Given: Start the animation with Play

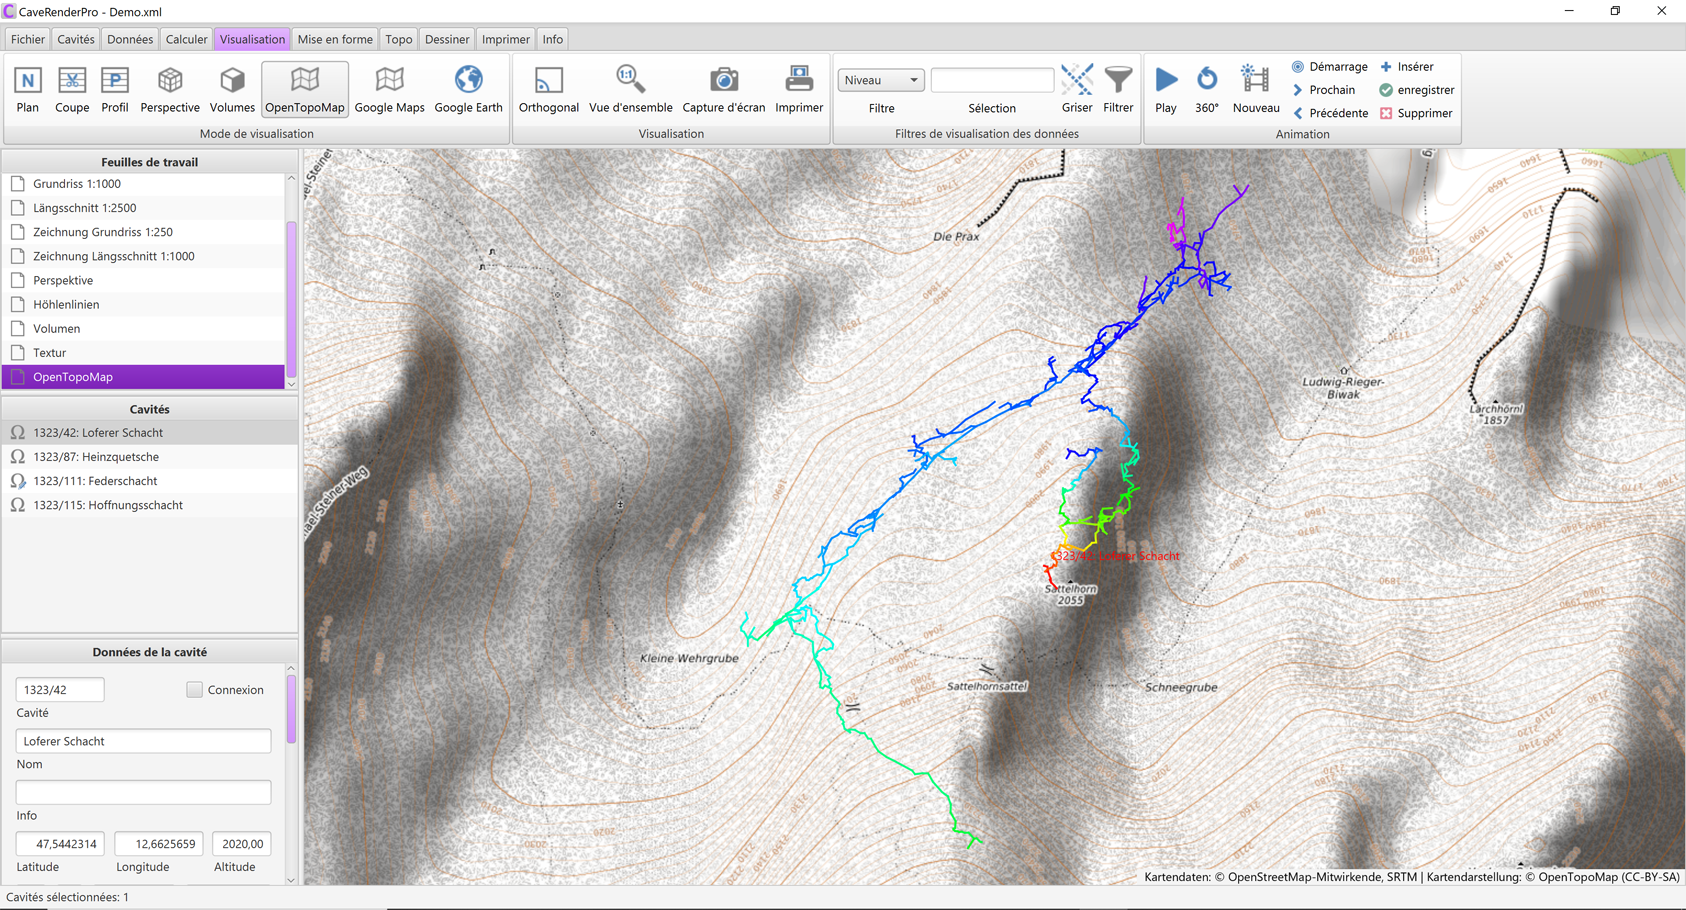Looking at the screenshot, I should (1166, 89).
